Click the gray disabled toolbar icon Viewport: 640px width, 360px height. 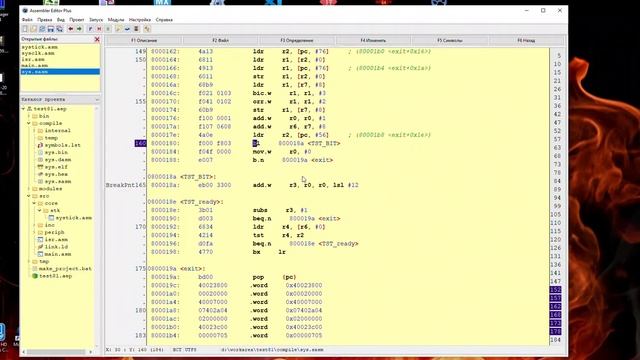(108, 29)
